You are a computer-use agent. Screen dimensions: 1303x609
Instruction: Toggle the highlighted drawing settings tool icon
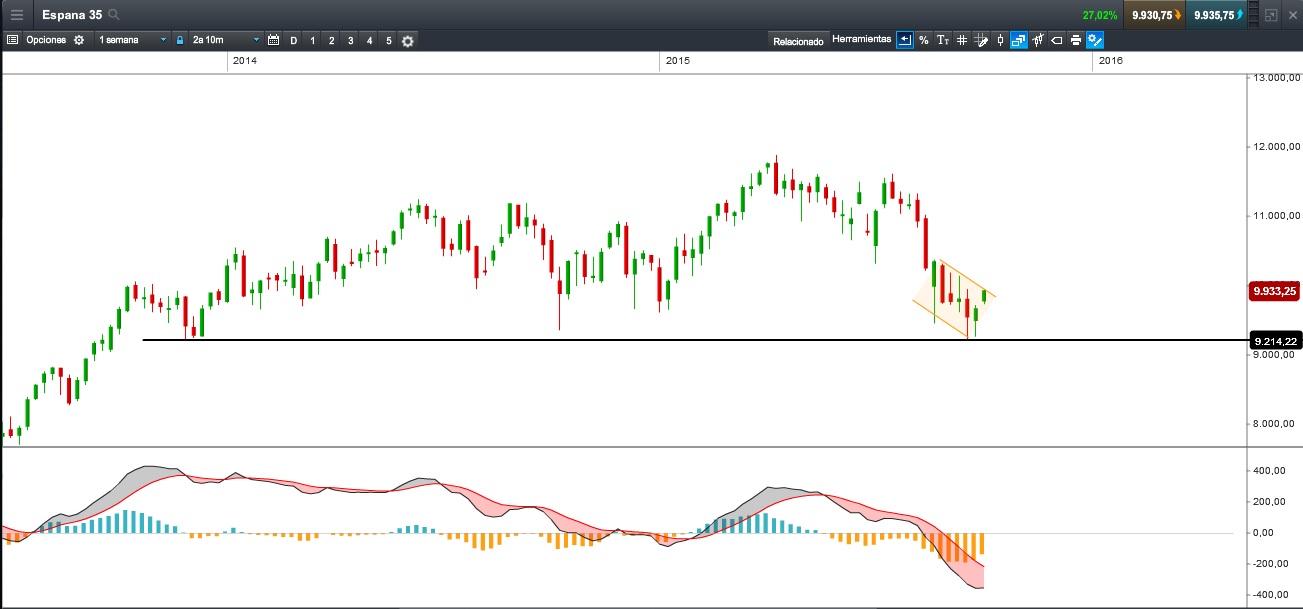point(1095,41)
